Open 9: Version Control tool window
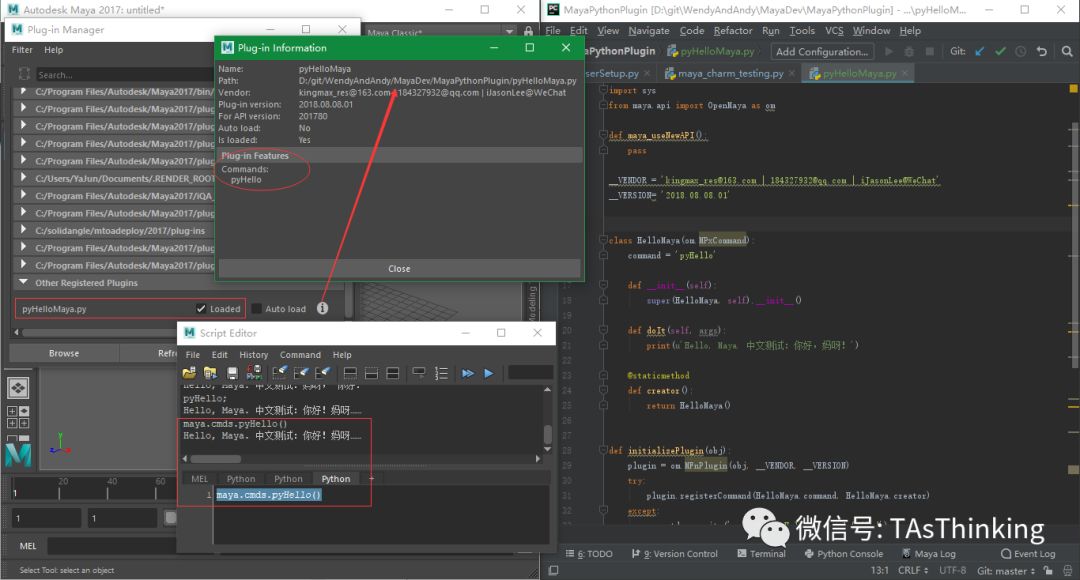This screenshot has height=580, width=1080. [x=674, y=554]
